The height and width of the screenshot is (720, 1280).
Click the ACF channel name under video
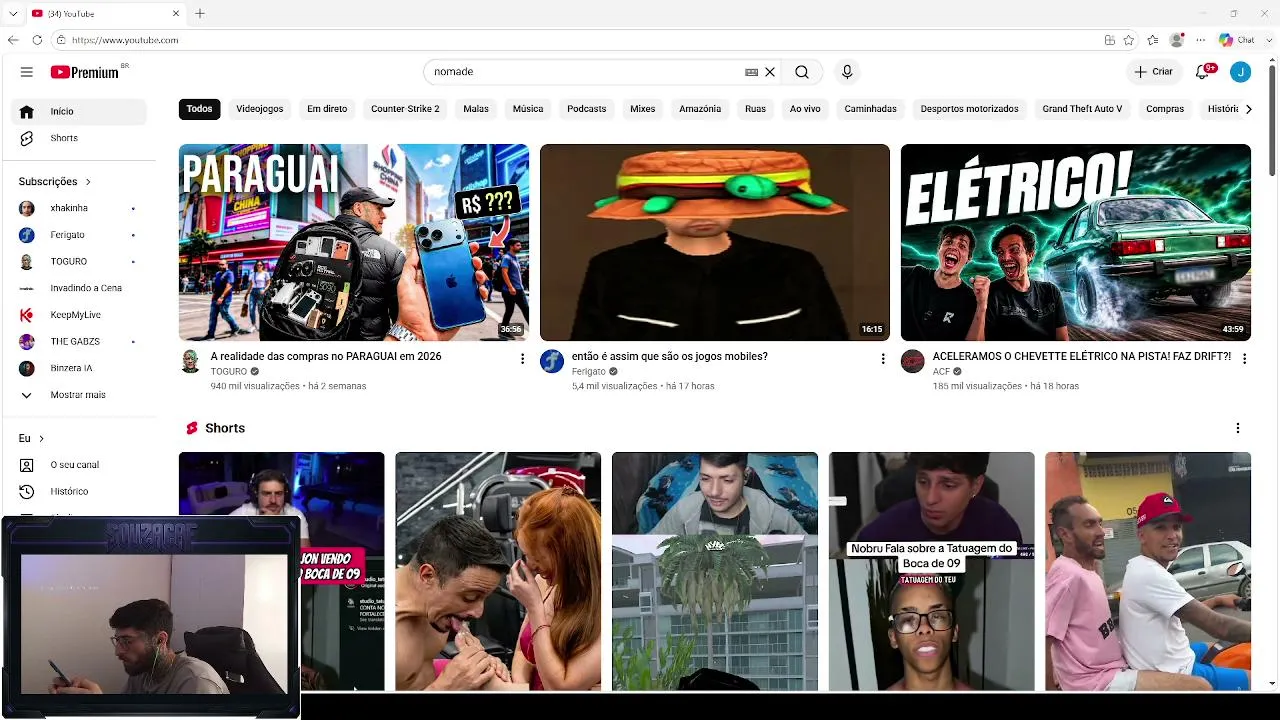click(x=941, y=372)
